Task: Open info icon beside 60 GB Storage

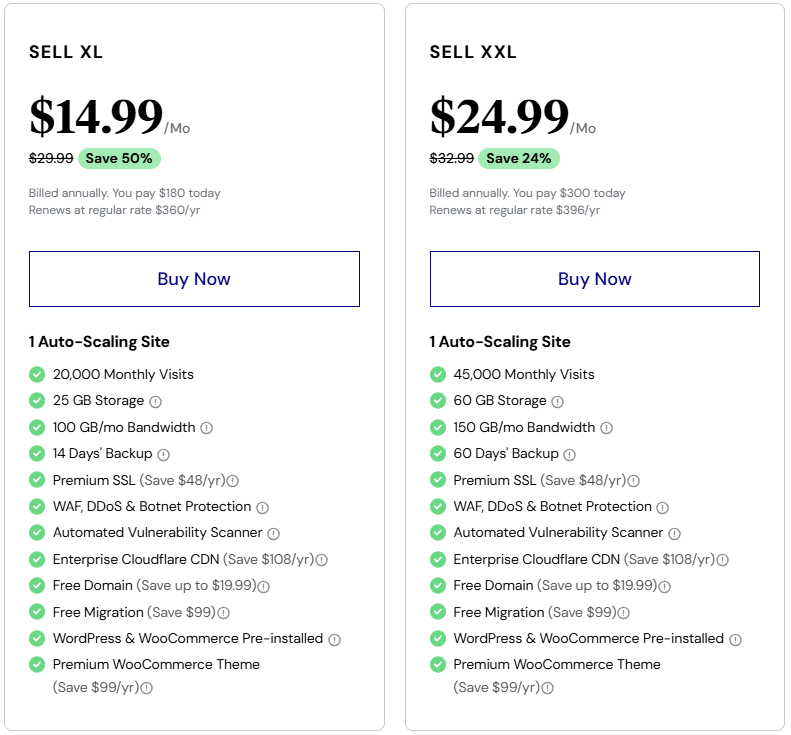Action: (557, 402)
